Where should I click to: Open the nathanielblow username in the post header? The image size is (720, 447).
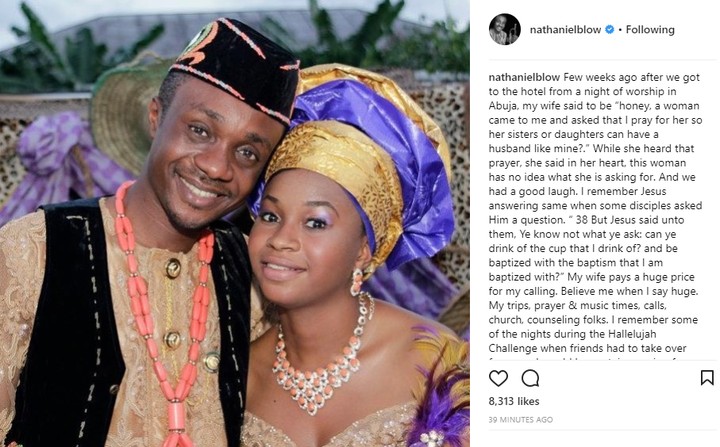coord(565,29)
